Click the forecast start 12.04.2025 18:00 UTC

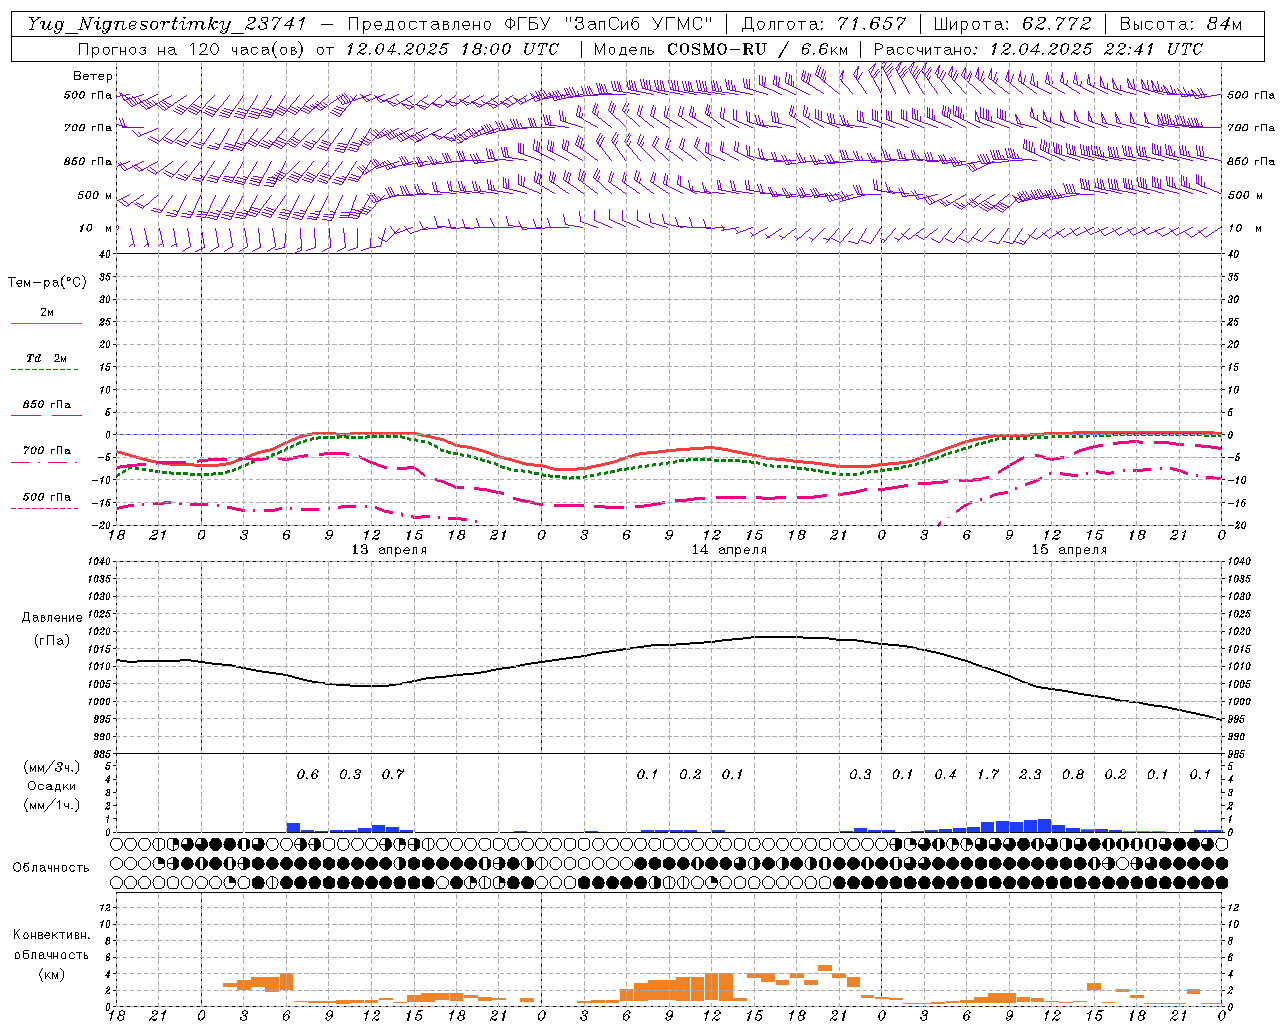click(x=452, y=49)
